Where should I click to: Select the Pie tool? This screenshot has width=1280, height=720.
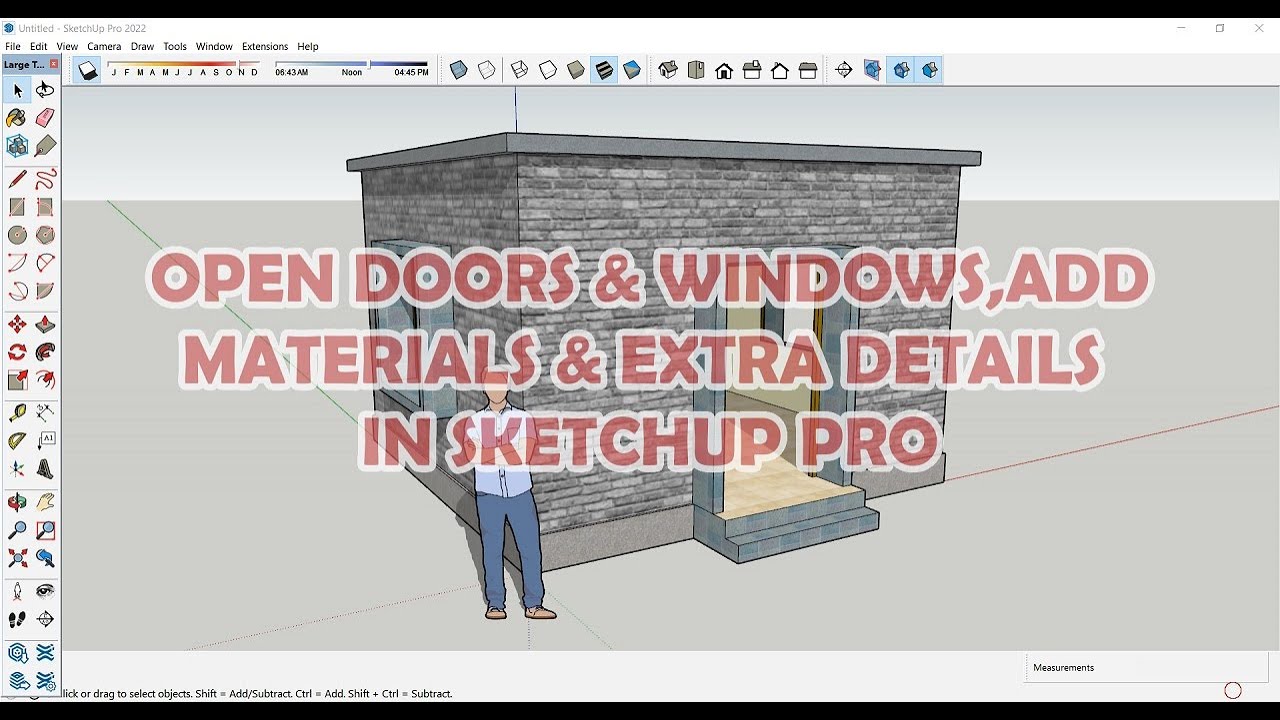(45, 291)
